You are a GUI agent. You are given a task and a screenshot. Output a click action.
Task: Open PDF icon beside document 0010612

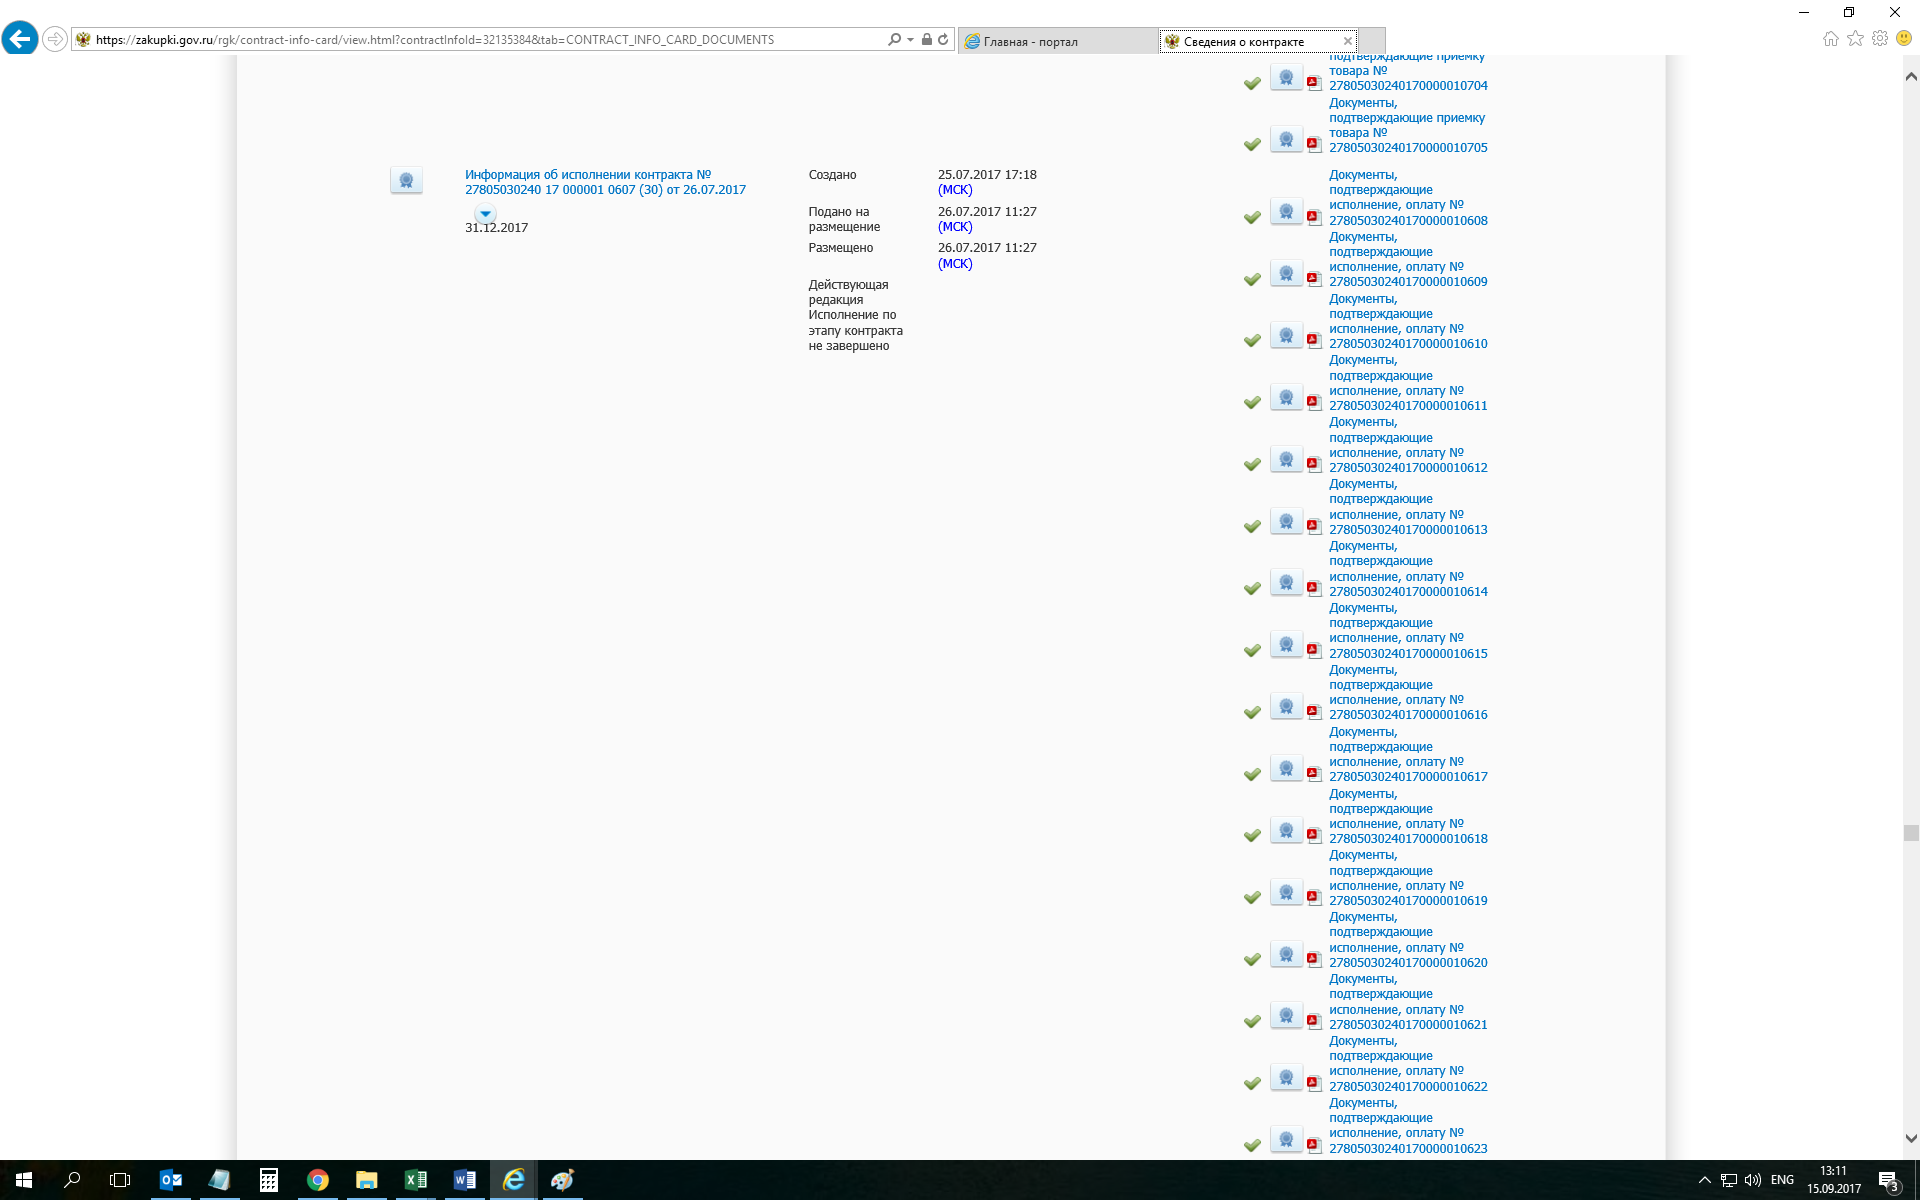coord(1314,465)
